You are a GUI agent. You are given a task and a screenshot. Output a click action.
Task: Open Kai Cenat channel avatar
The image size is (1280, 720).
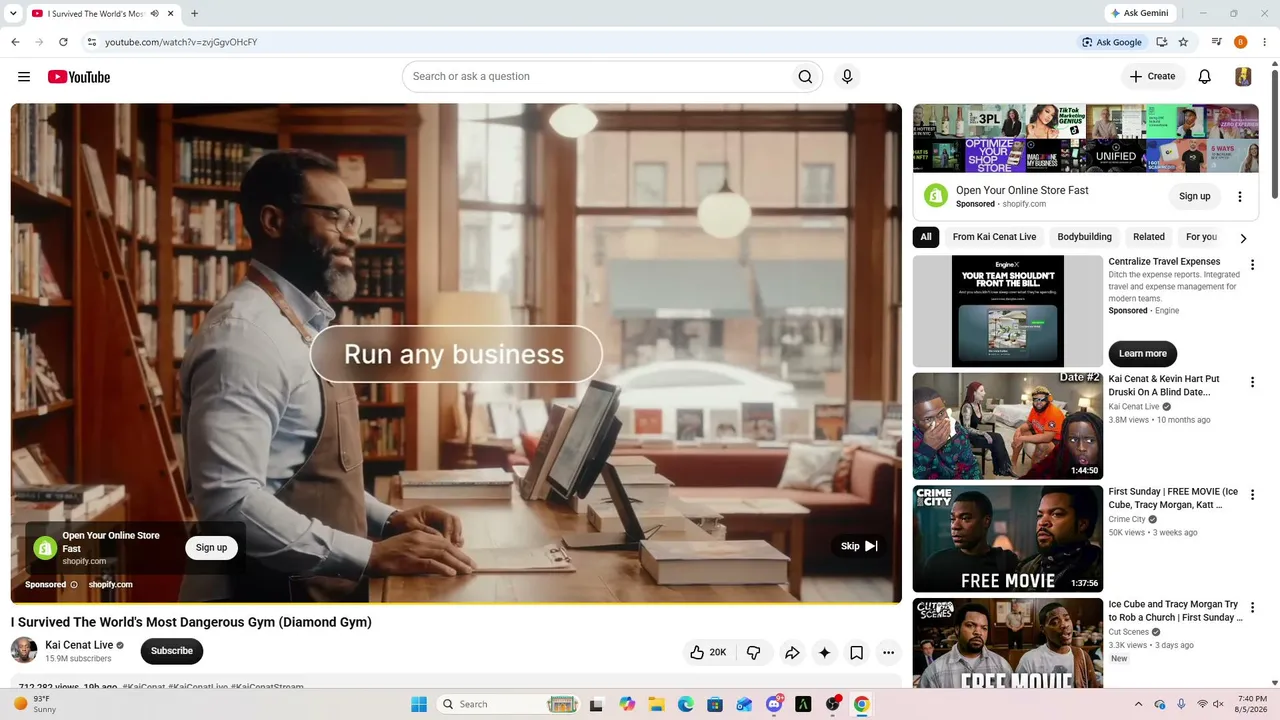click(x=24, y=650)
